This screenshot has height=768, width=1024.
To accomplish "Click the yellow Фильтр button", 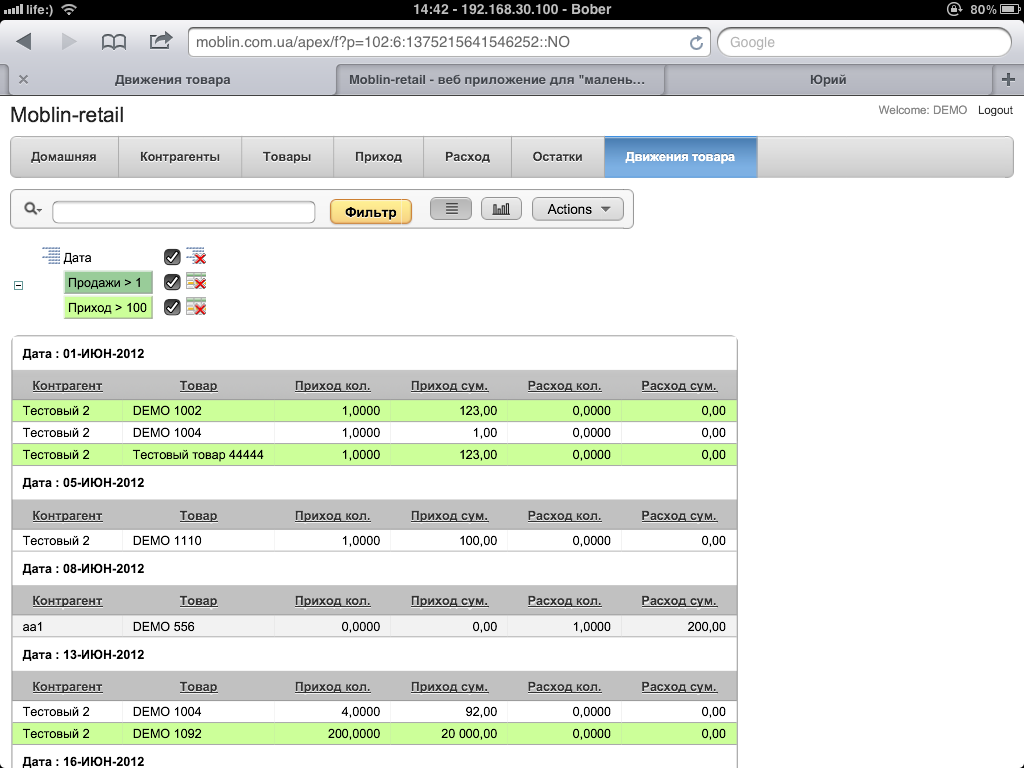I will pos(370,212).
